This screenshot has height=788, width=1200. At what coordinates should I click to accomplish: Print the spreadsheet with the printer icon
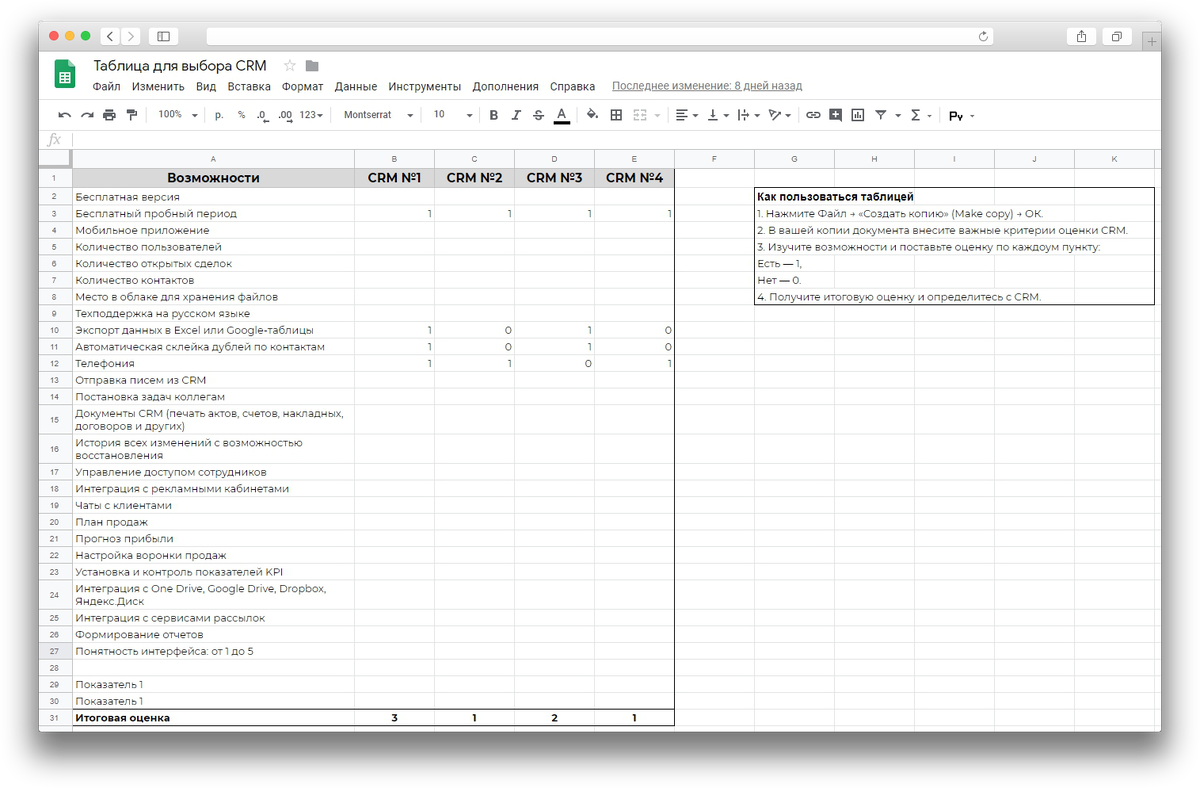(109, 115)
